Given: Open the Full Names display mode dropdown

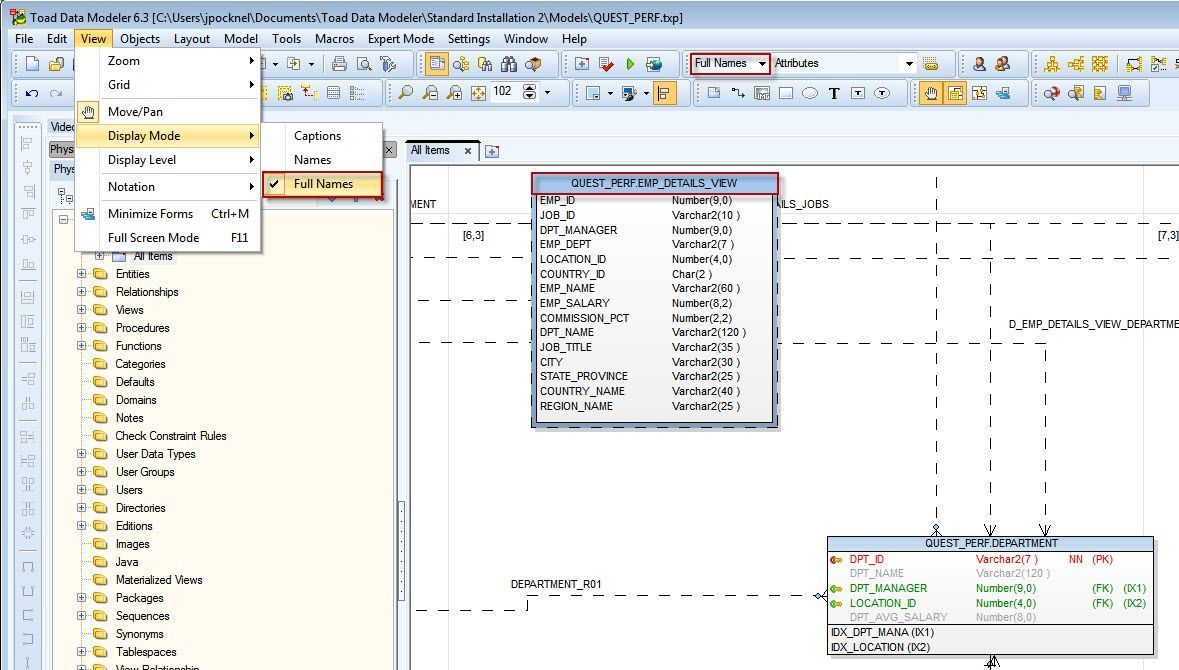Looking at the screenshot, I should pos(762,64).
